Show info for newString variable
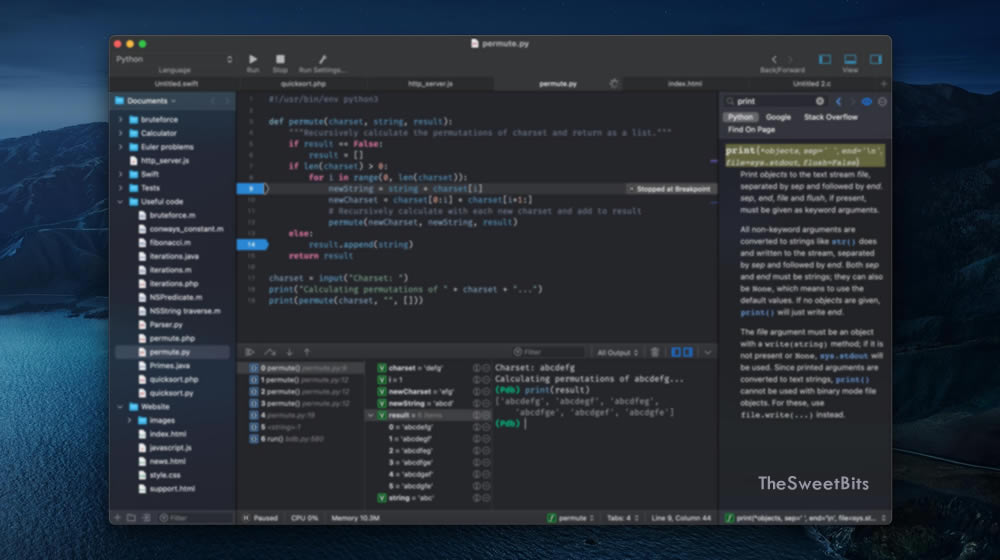The image size is (1000, 560). [476, 404]
